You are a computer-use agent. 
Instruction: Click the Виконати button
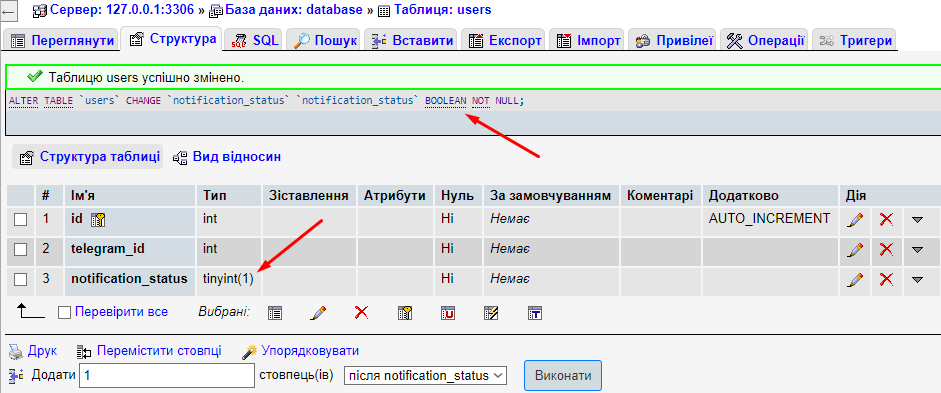[563, 376]
